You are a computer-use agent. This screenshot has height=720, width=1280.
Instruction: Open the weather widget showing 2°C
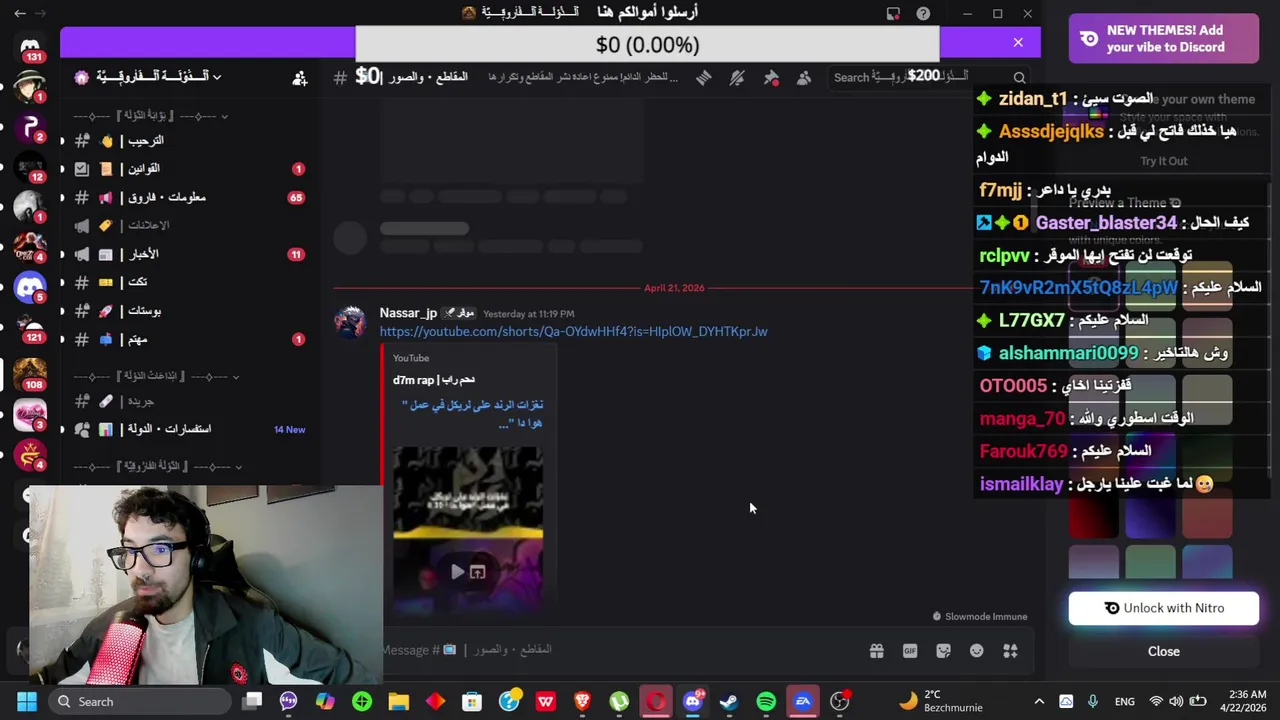(940, 701)
